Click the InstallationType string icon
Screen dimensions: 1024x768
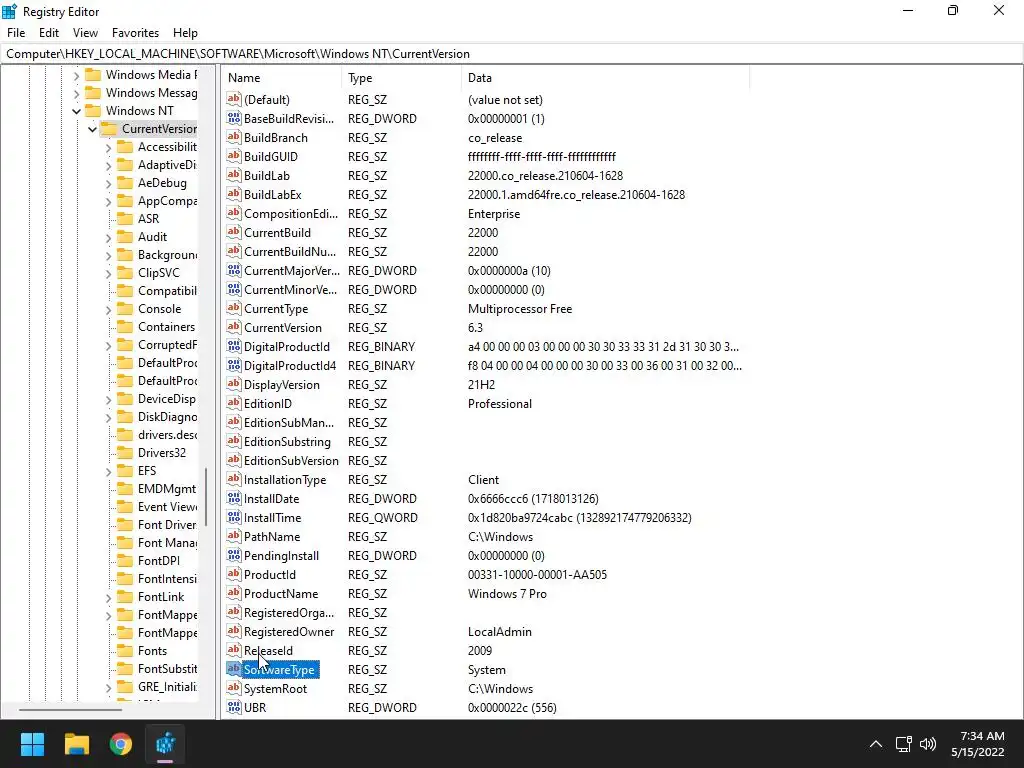click(x=234, y=479)
